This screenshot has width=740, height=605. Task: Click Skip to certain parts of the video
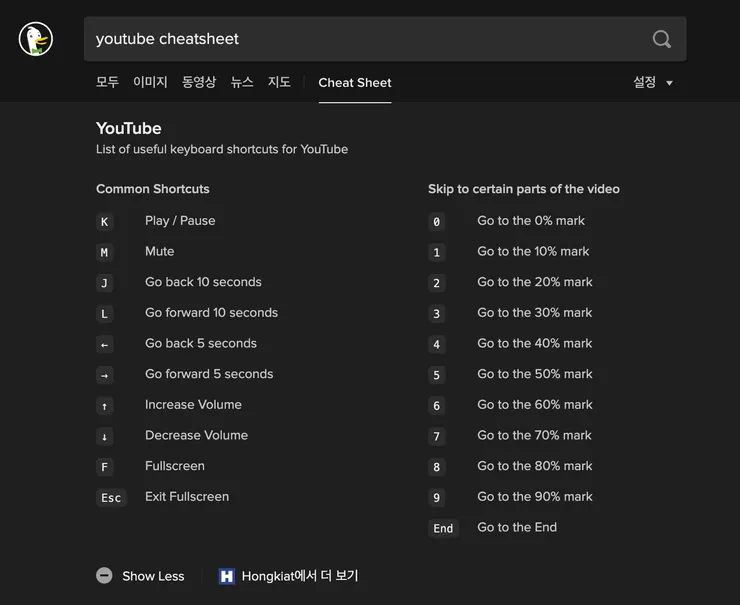524,189
